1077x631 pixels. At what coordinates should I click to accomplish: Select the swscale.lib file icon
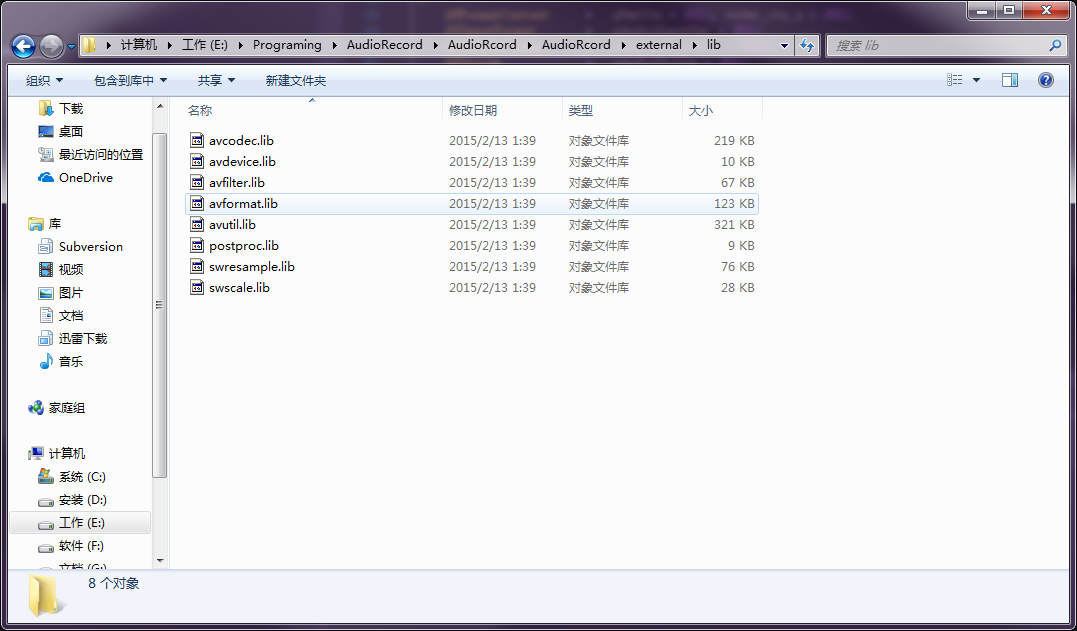(197, 288)
